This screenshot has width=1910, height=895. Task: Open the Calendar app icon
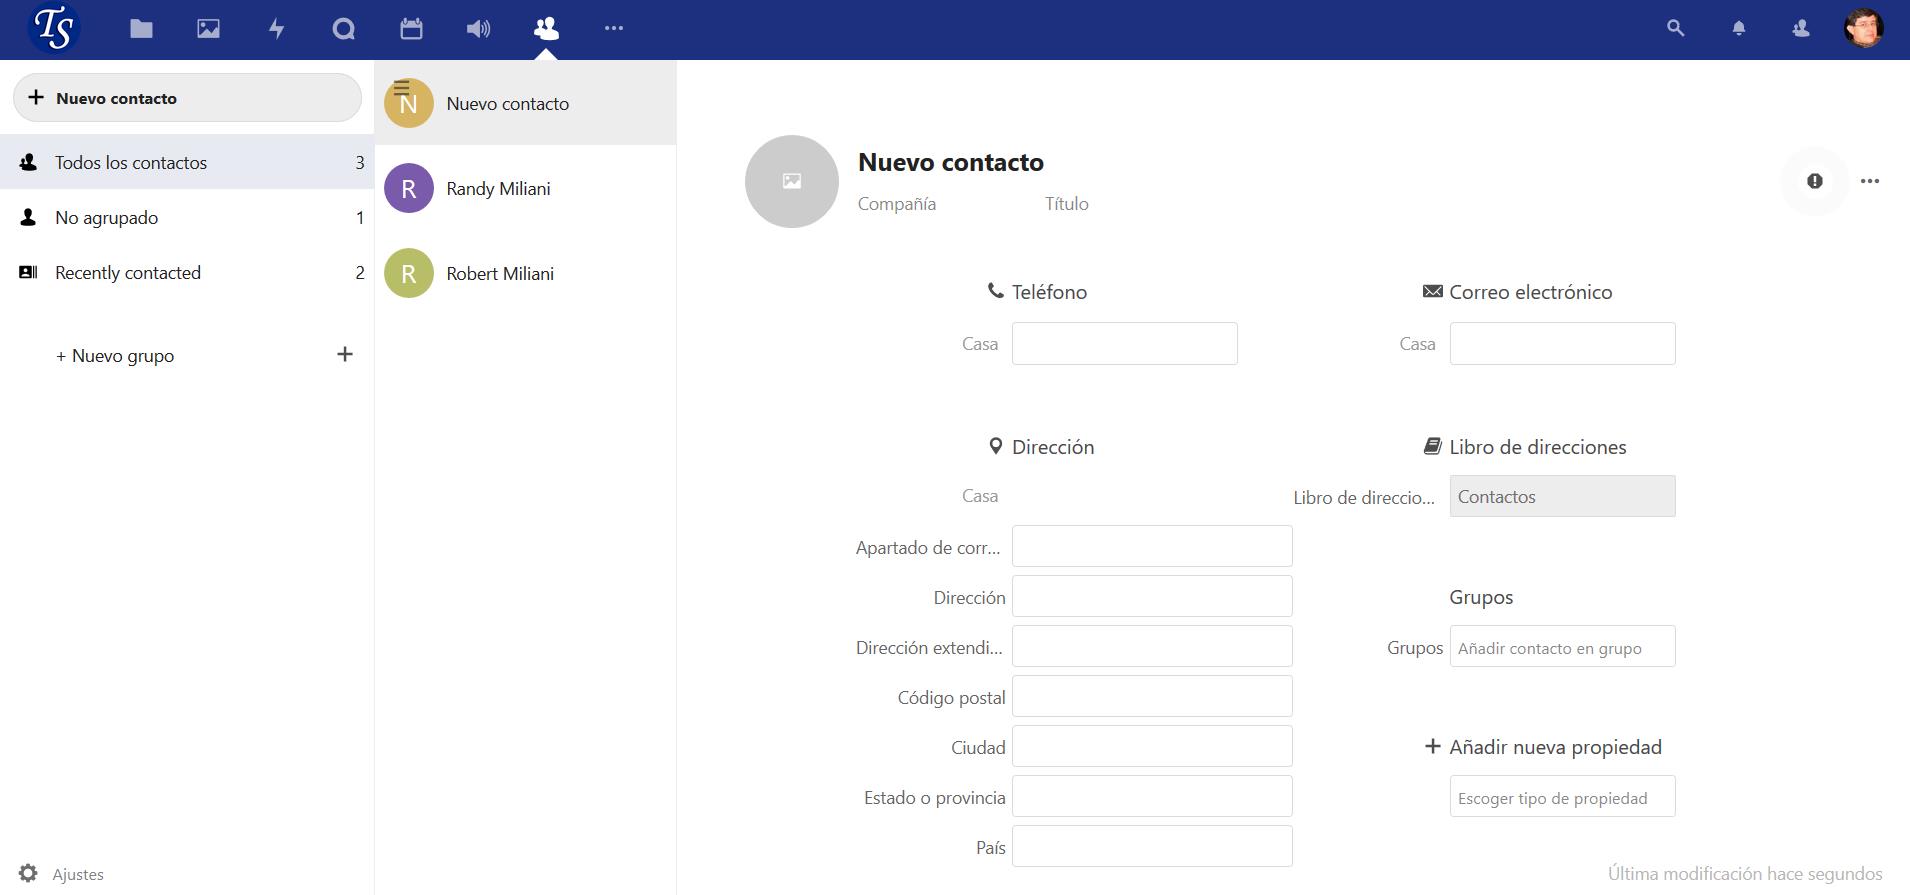tap(411, 29)
